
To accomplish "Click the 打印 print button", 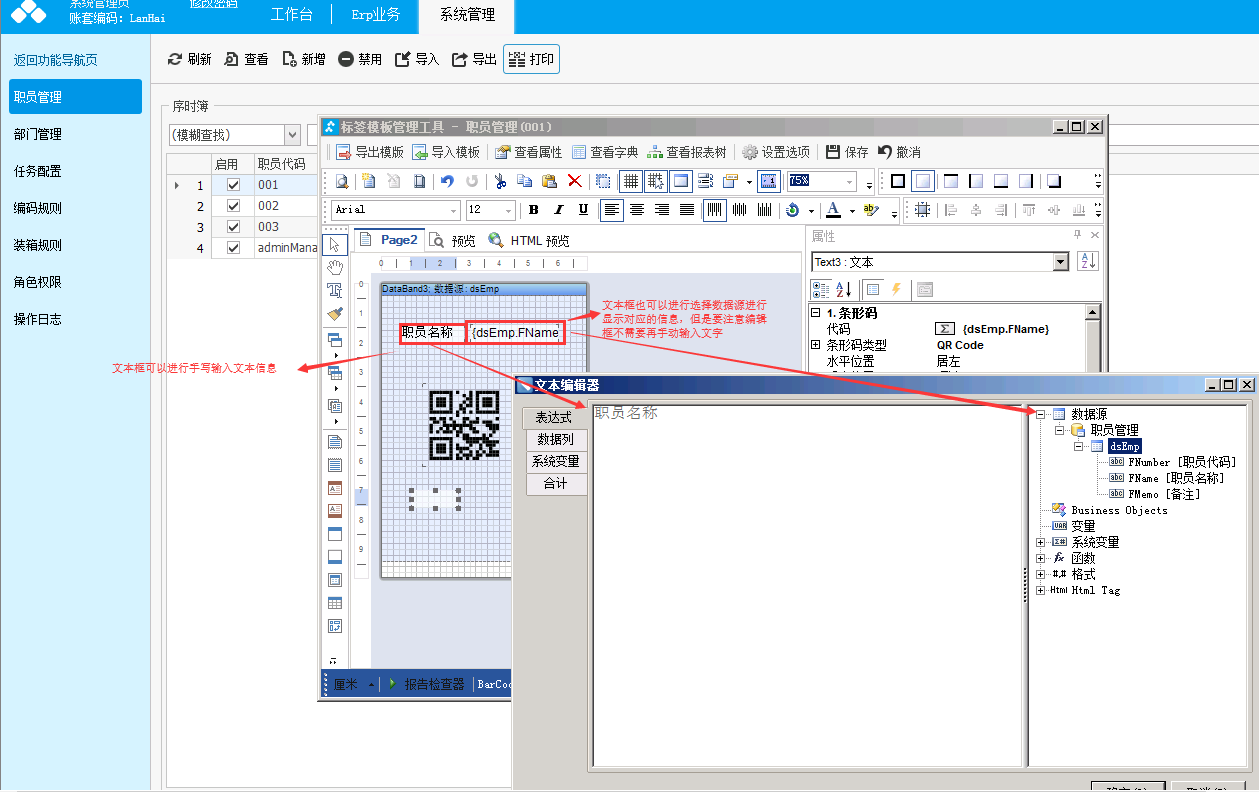I will pos(531,60).
